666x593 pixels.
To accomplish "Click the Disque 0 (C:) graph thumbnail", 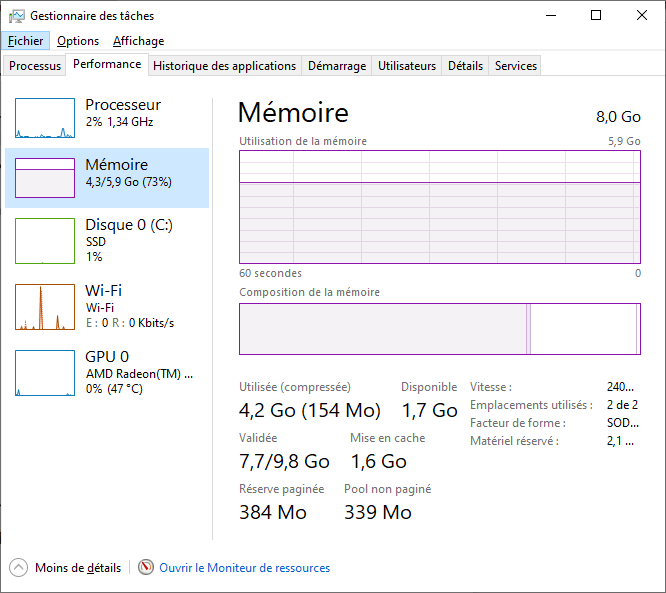I will click(45, 242).
